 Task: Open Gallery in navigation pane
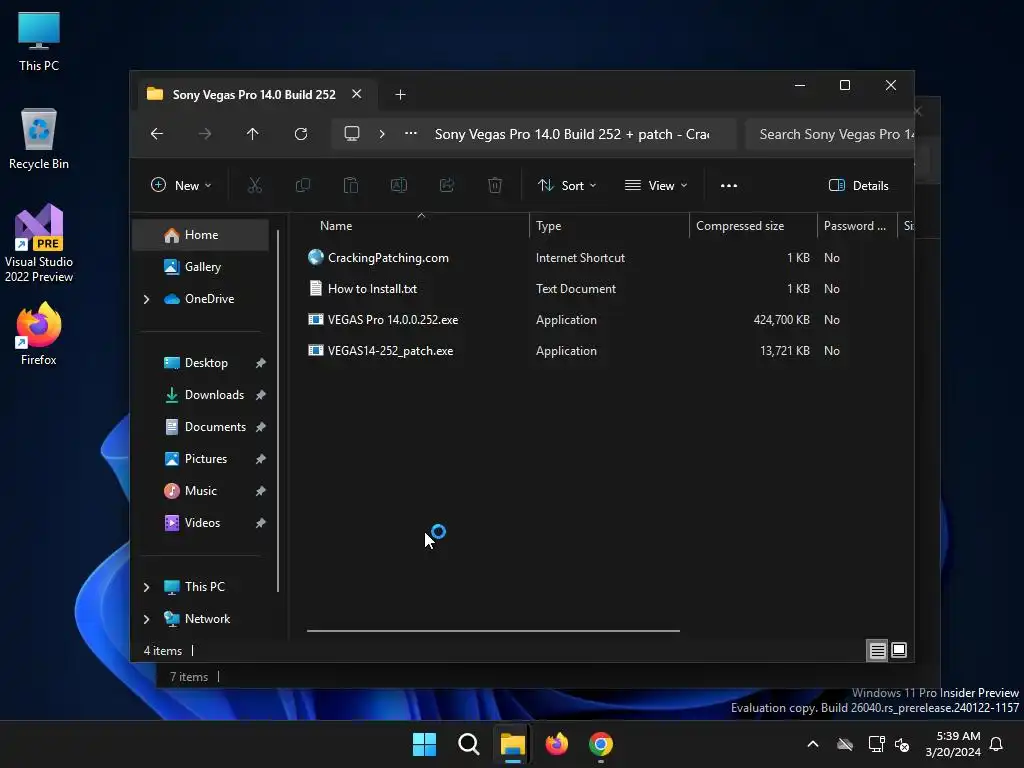[200, 266]
